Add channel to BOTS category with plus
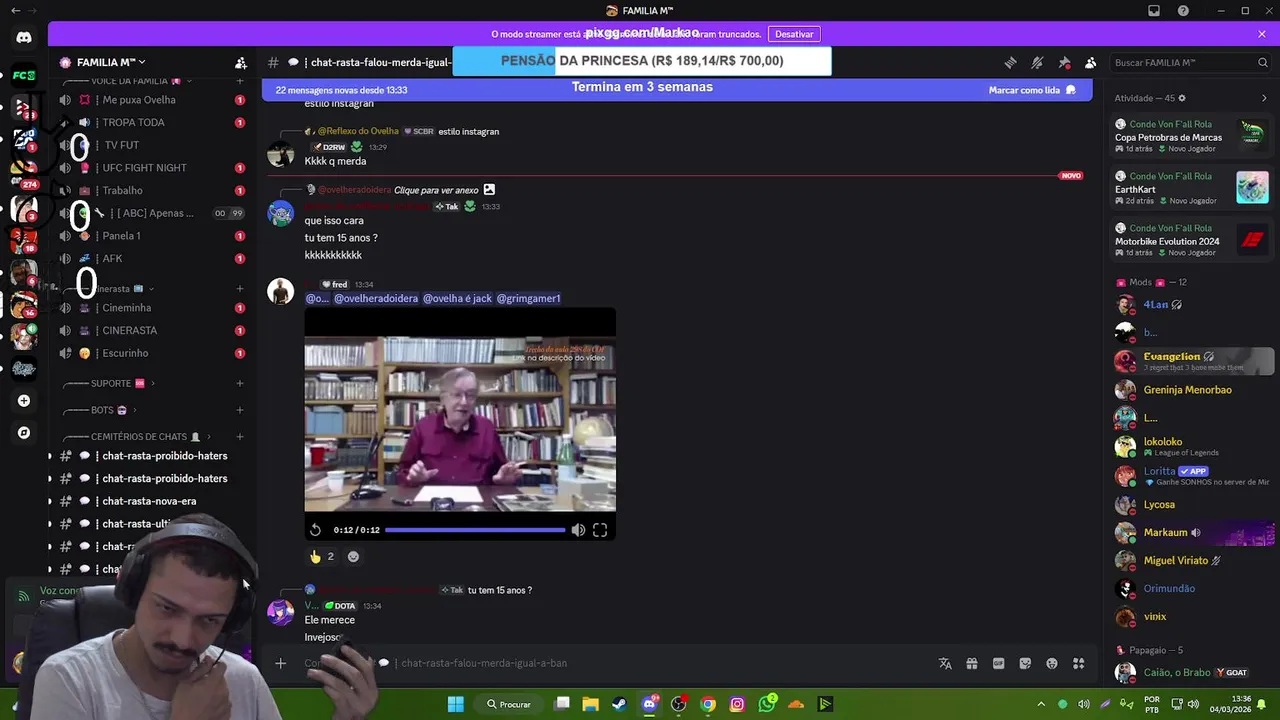1280x720 pixels. (240, 410)
